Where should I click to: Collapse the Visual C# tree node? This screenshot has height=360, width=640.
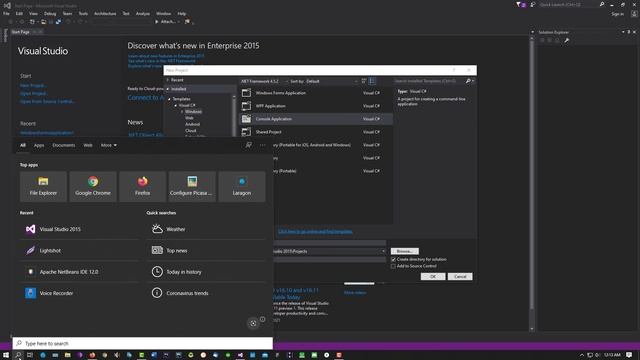(x=176, y=105)
